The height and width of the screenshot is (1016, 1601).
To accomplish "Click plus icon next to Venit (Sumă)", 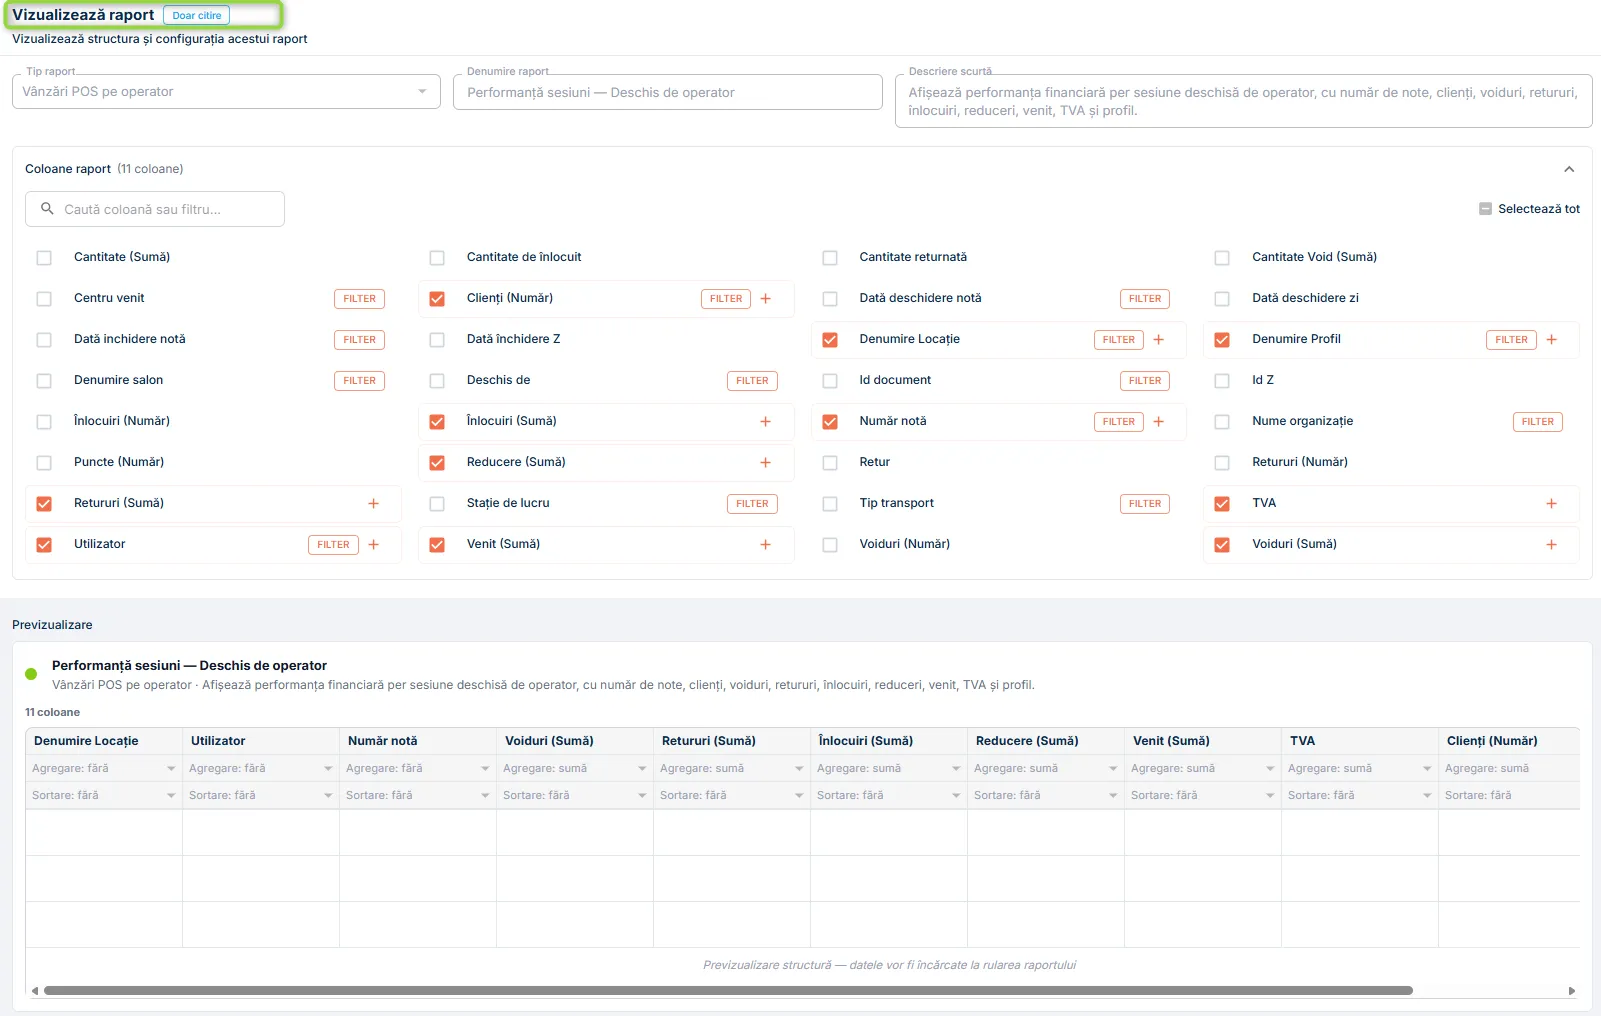I will click(766, 544).
